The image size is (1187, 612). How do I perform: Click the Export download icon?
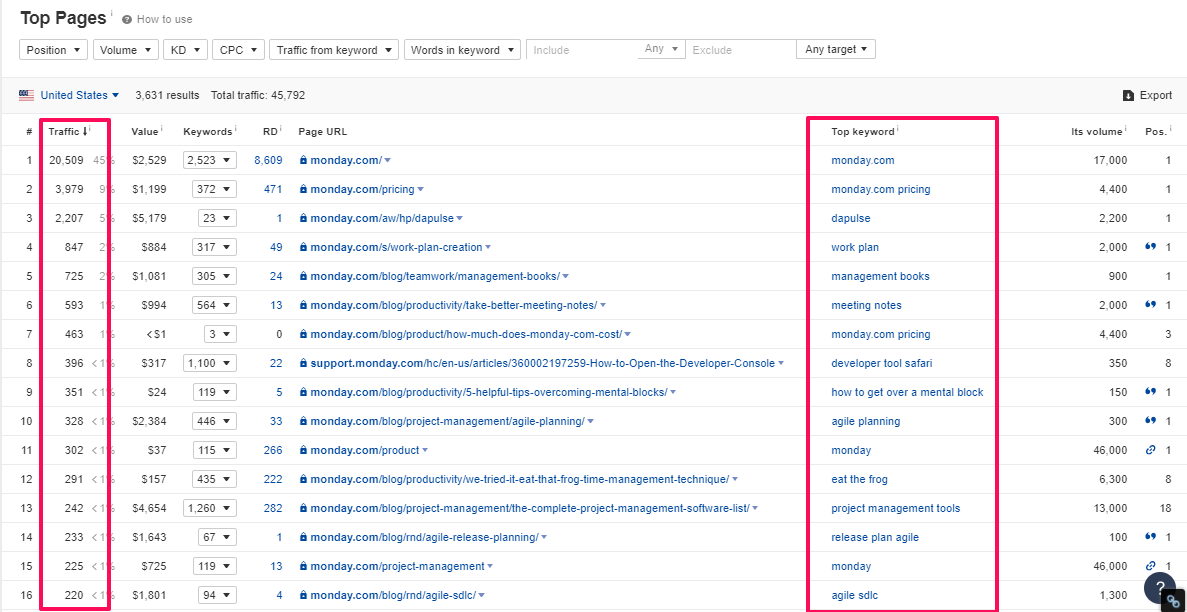[x=1128, y=96]
